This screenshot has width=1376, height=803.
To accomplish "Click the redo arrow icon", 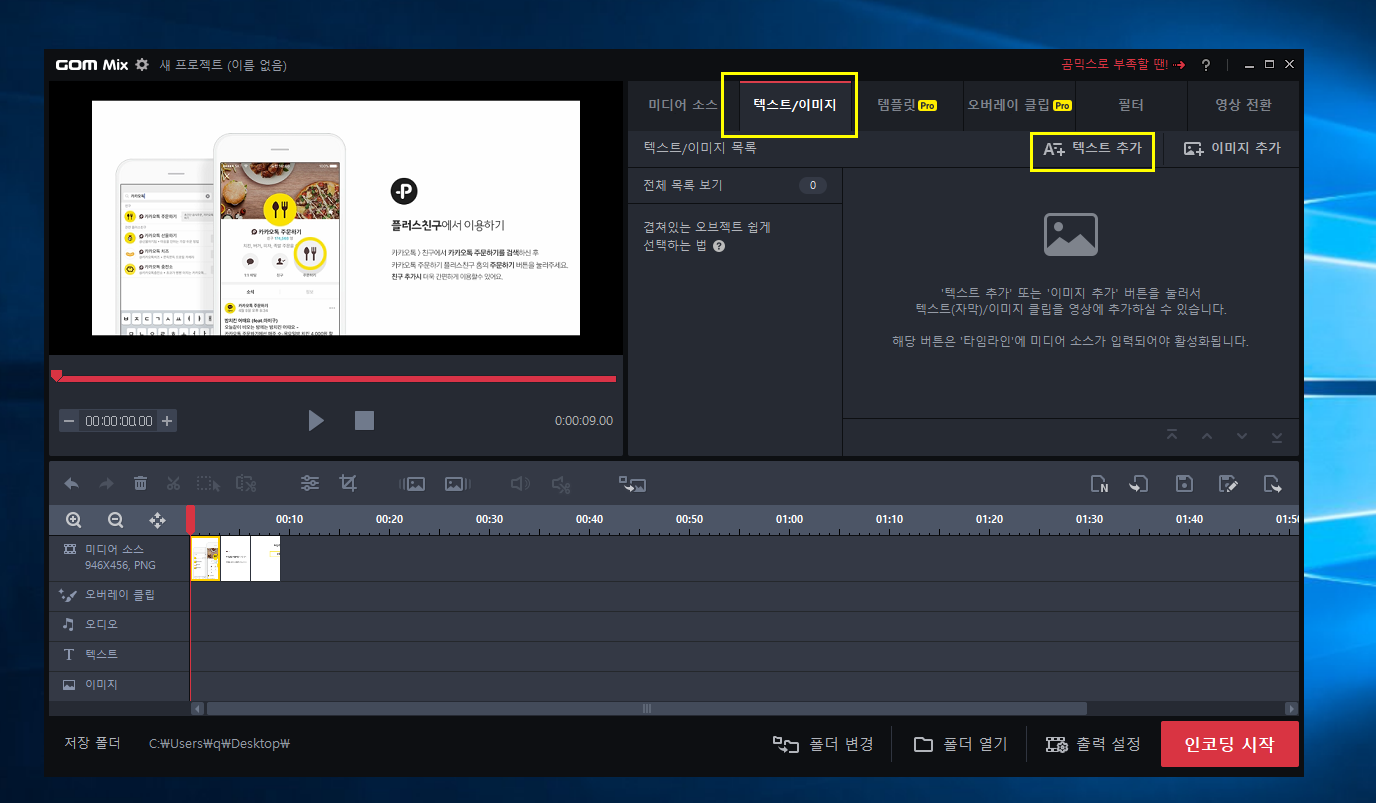I will (106, 484).
